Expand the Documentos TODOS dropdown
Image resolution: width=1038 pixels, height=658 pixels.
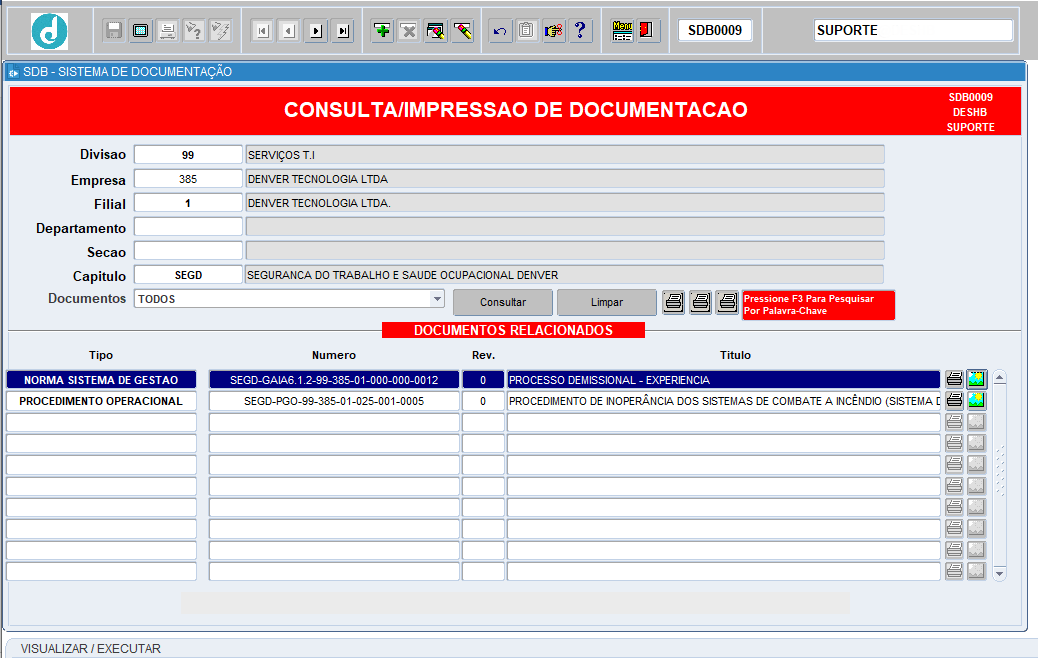coord(436,299)
